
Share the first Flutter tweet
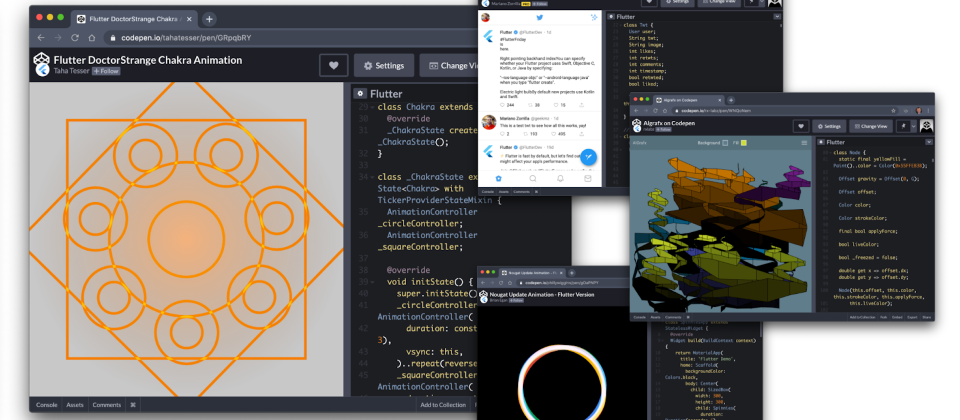581,105
